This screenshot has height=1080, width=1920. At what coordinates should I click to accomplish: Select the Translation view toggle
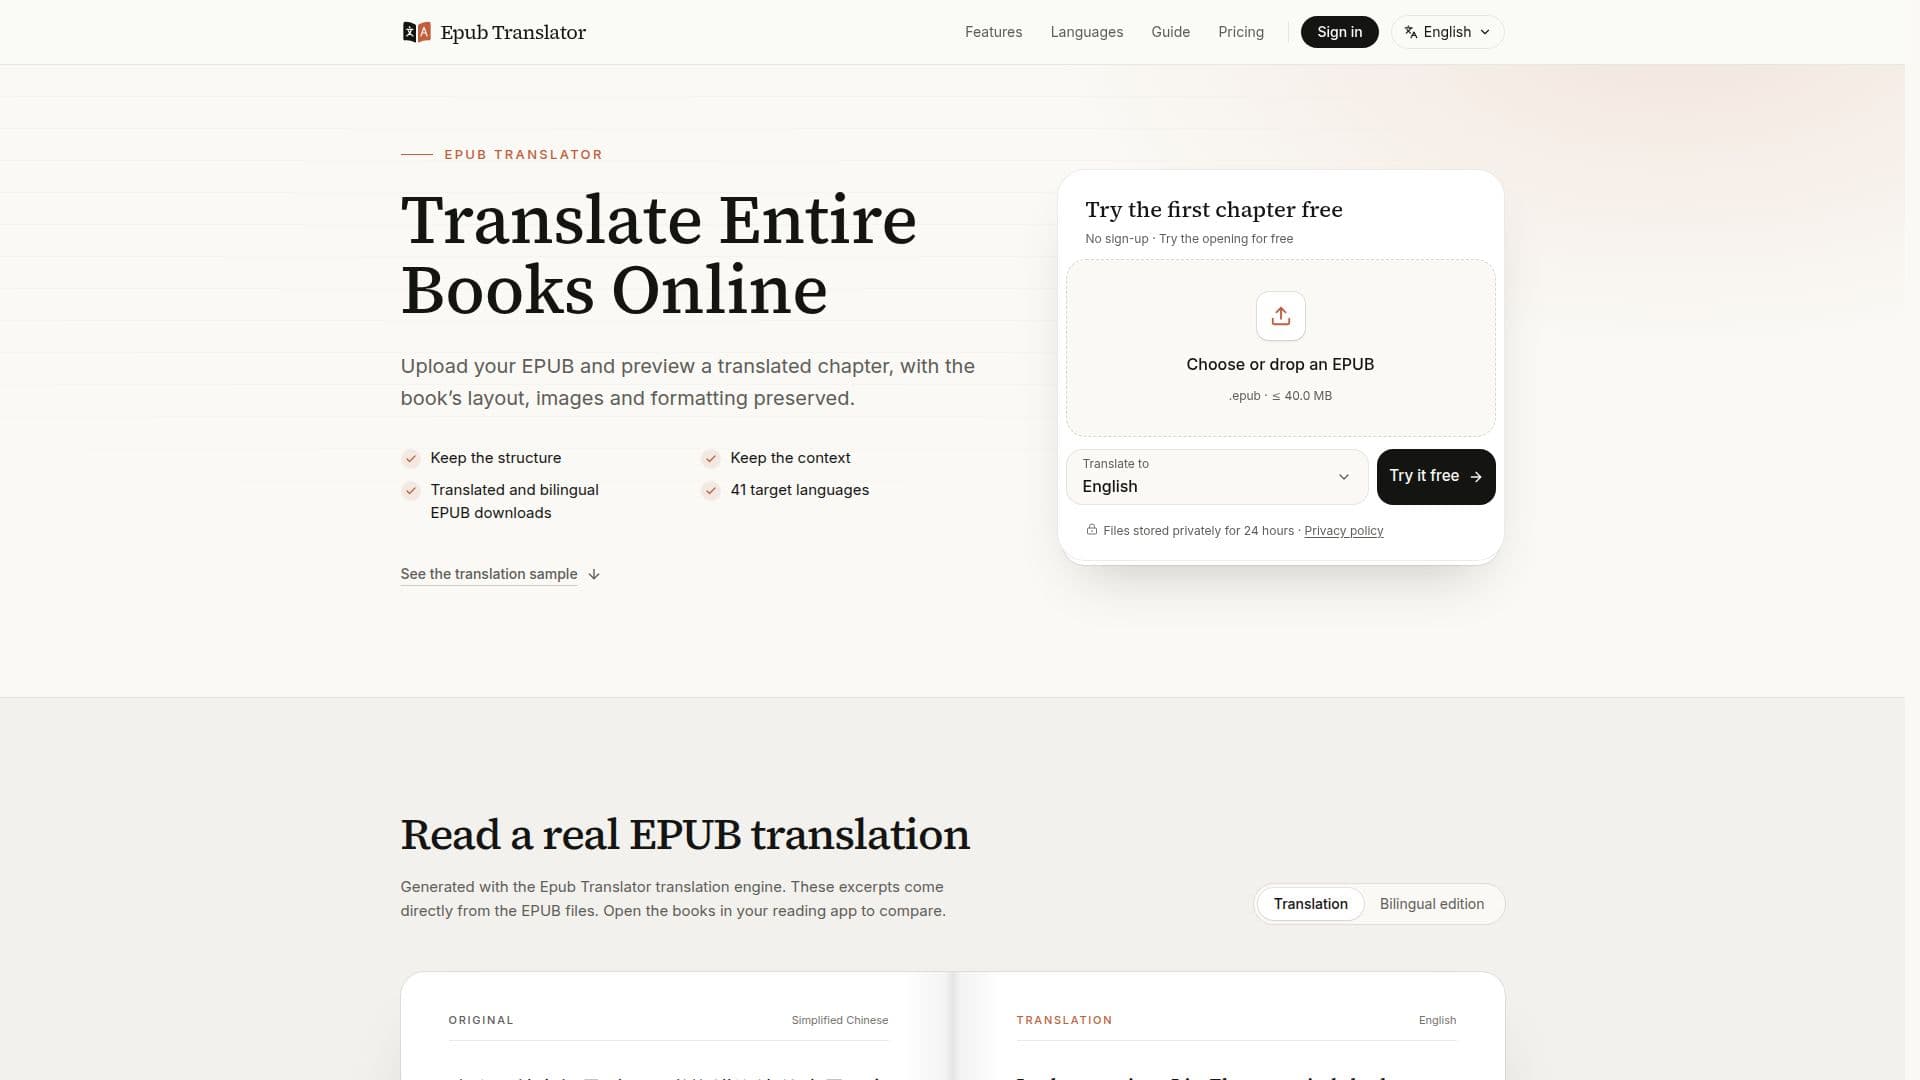1310,904
